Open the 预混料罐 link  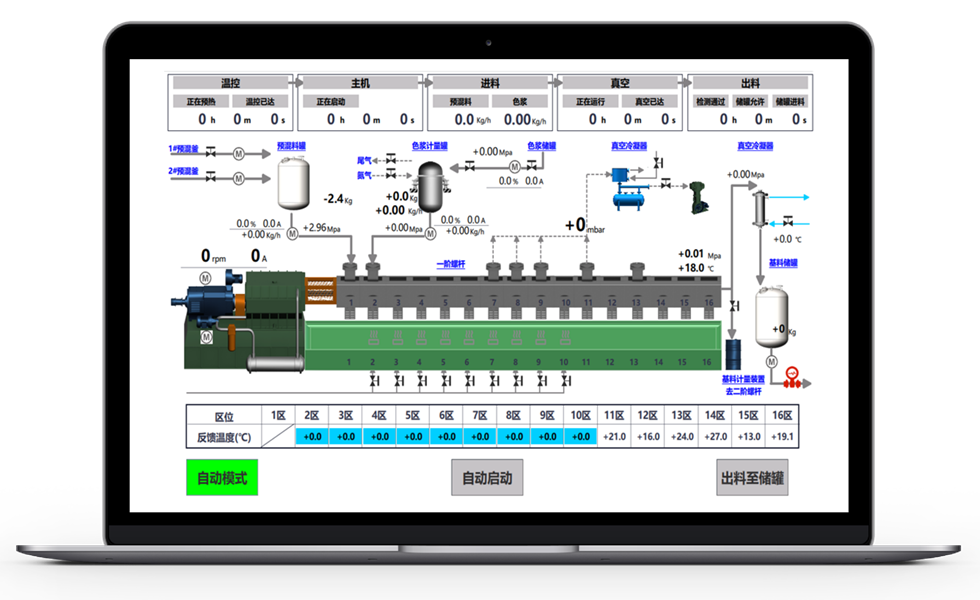291,146
